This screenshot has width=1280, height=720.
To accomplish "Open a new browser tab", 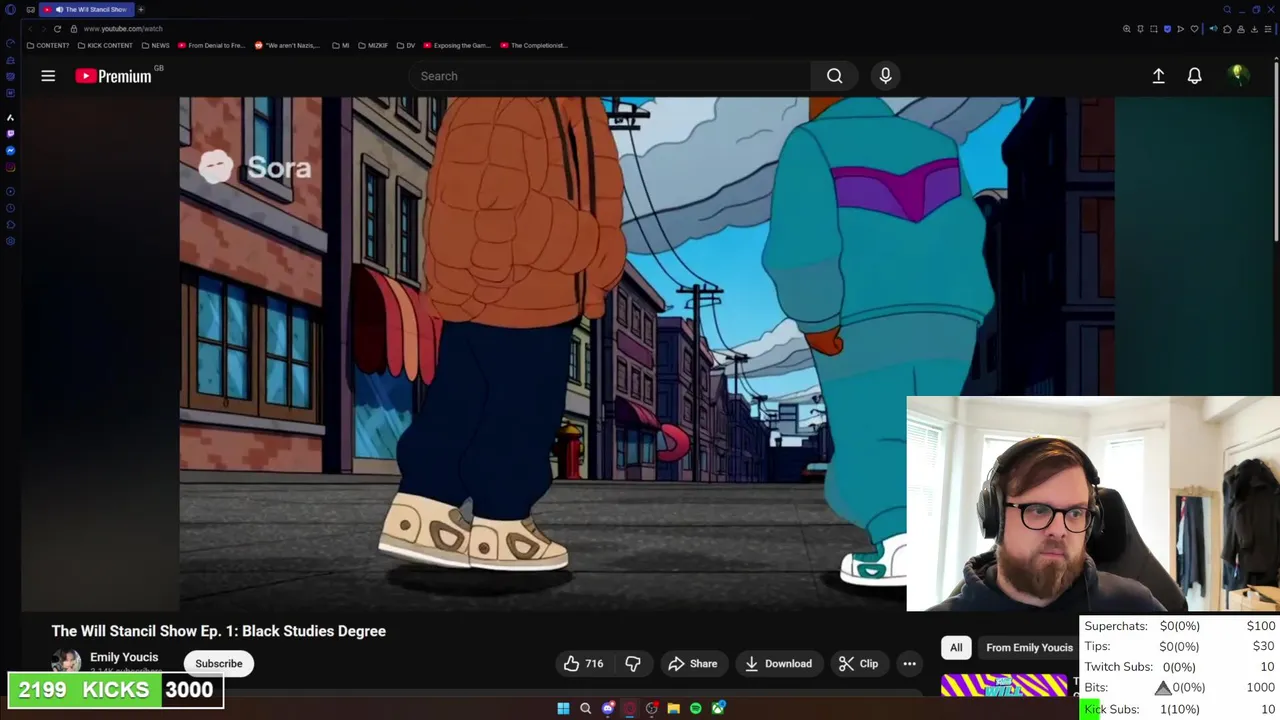I will coord(141,9).
